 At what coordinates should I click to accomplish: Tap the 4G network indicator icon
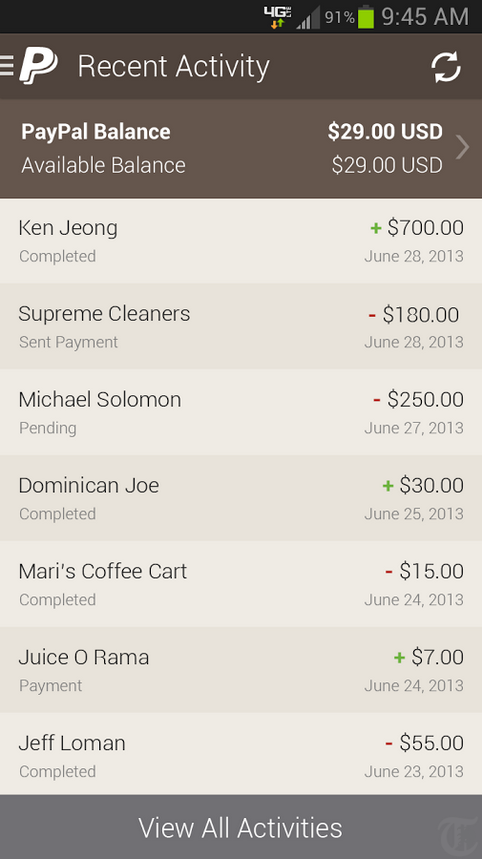pos(278,17)
